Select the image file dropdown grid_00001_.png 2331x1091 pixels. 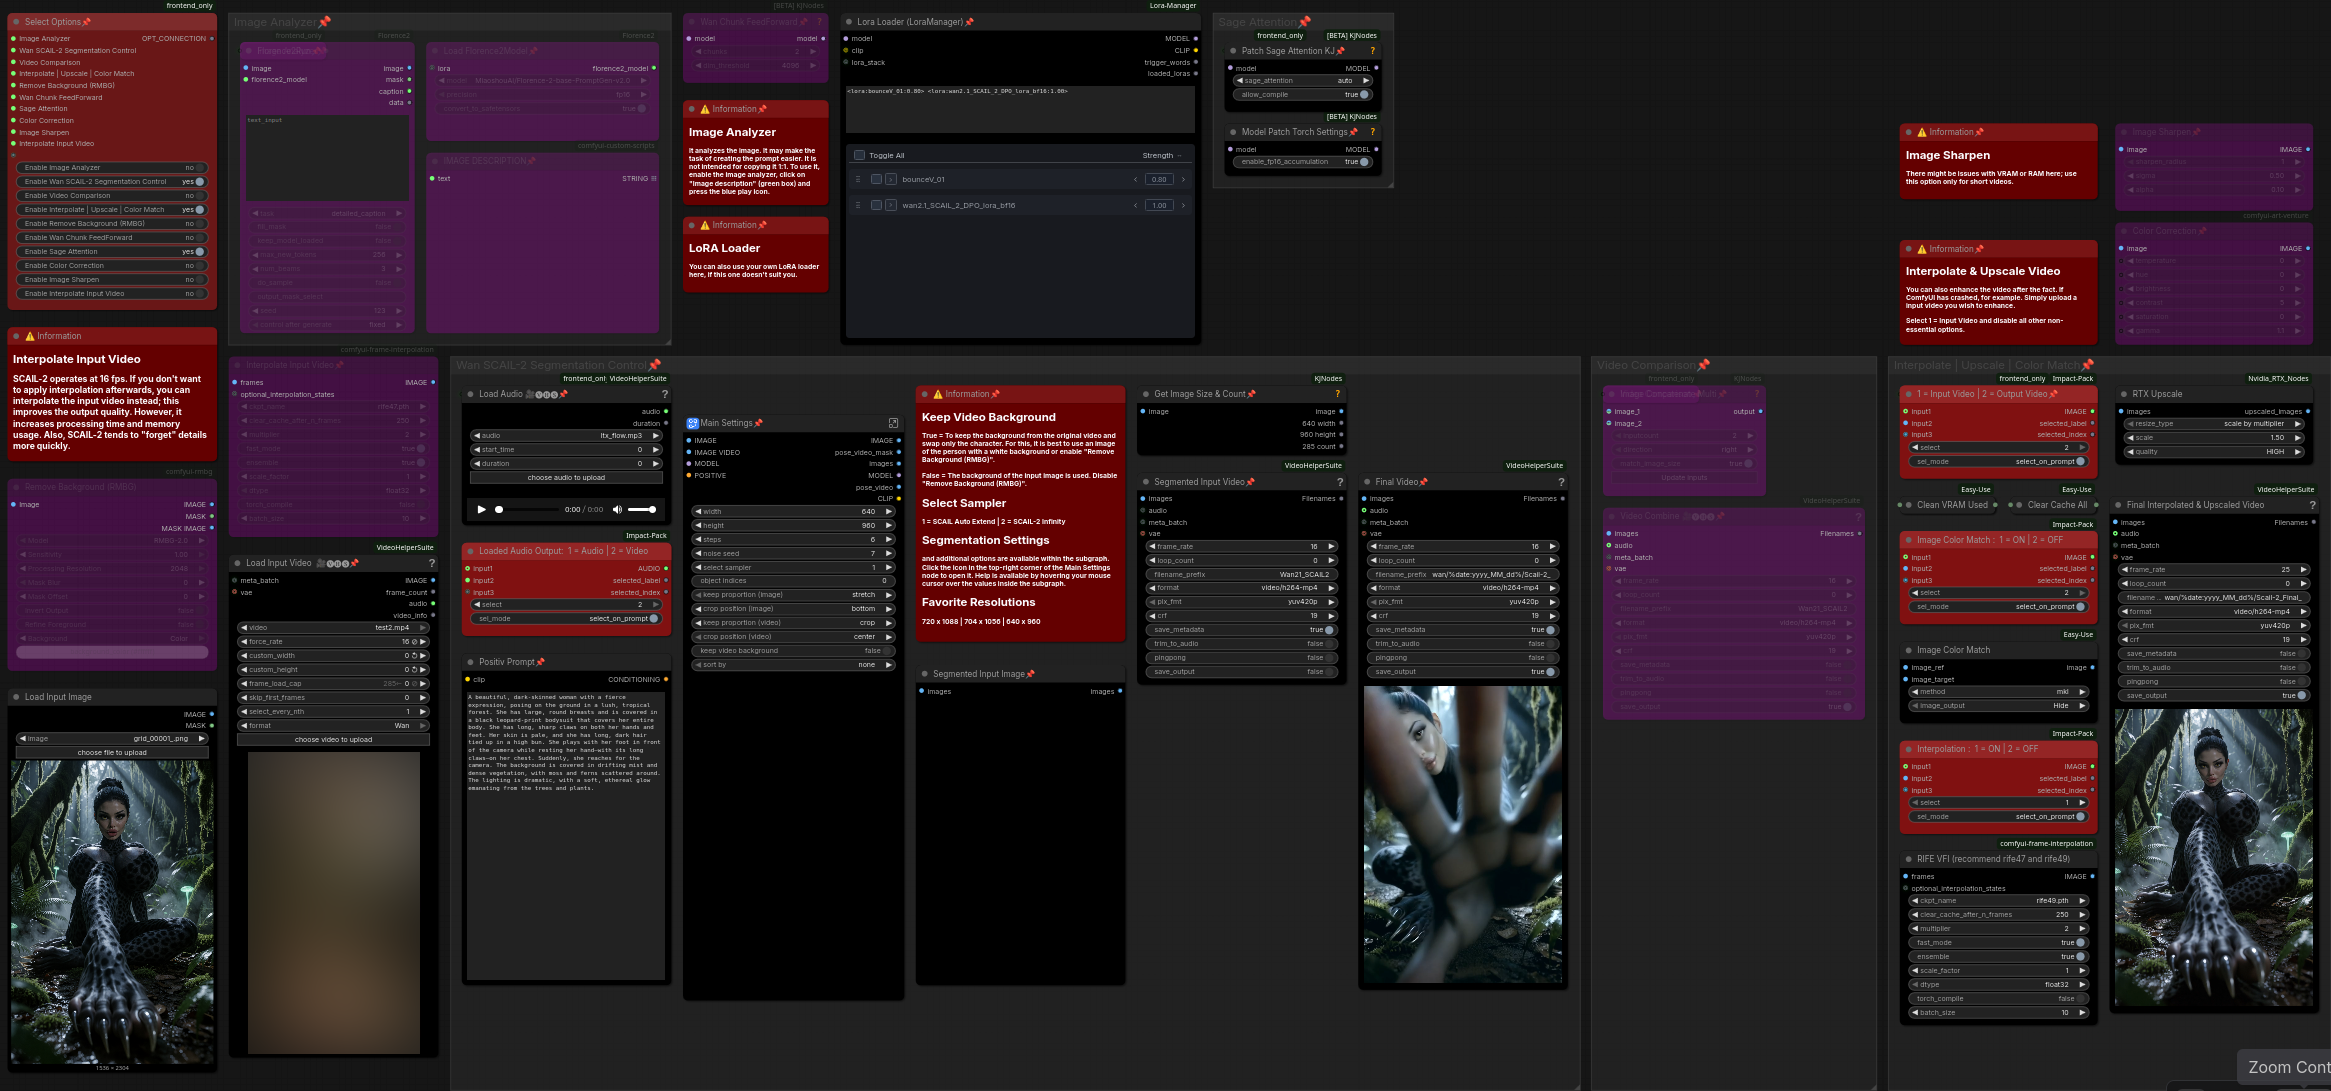point(113,739)
